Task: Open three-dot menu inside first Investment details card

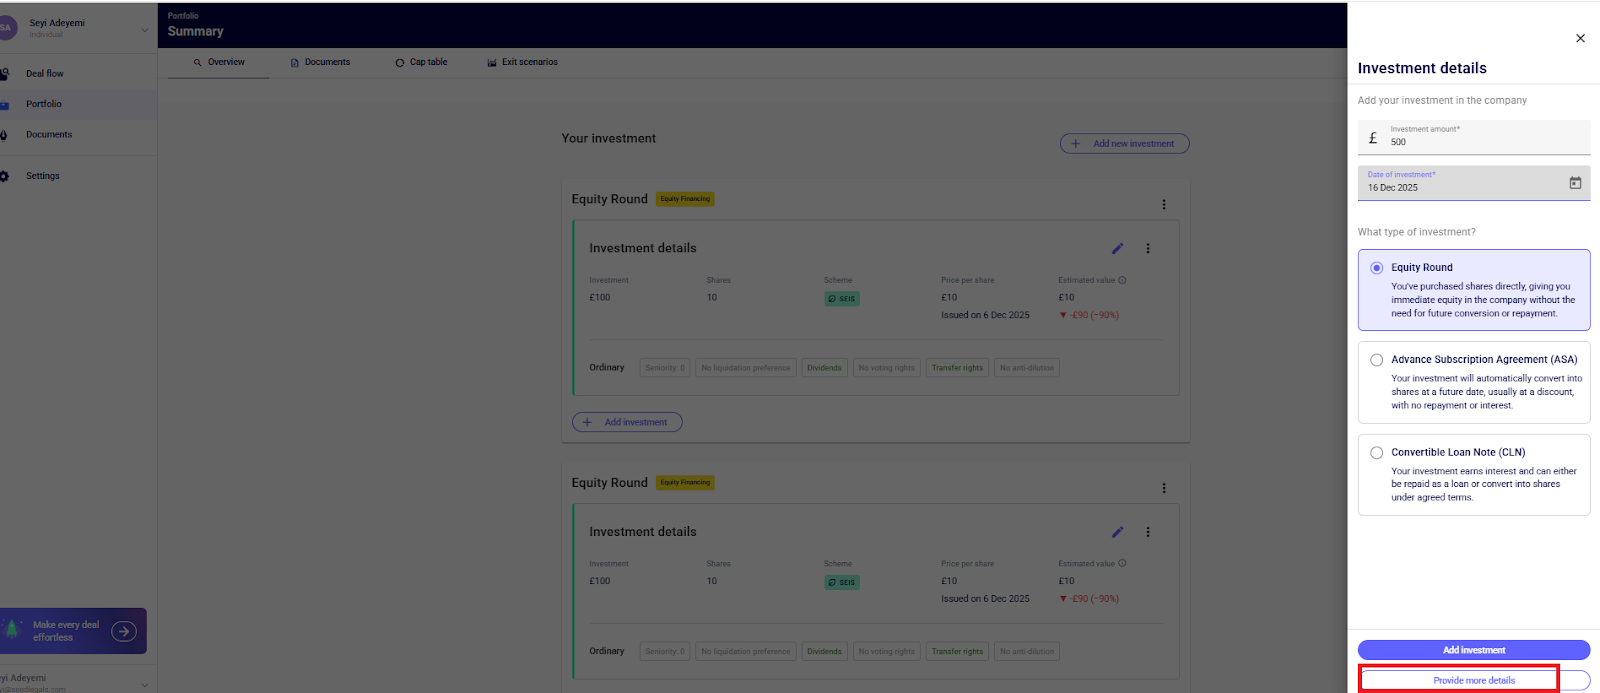Action: point(1147,249)
